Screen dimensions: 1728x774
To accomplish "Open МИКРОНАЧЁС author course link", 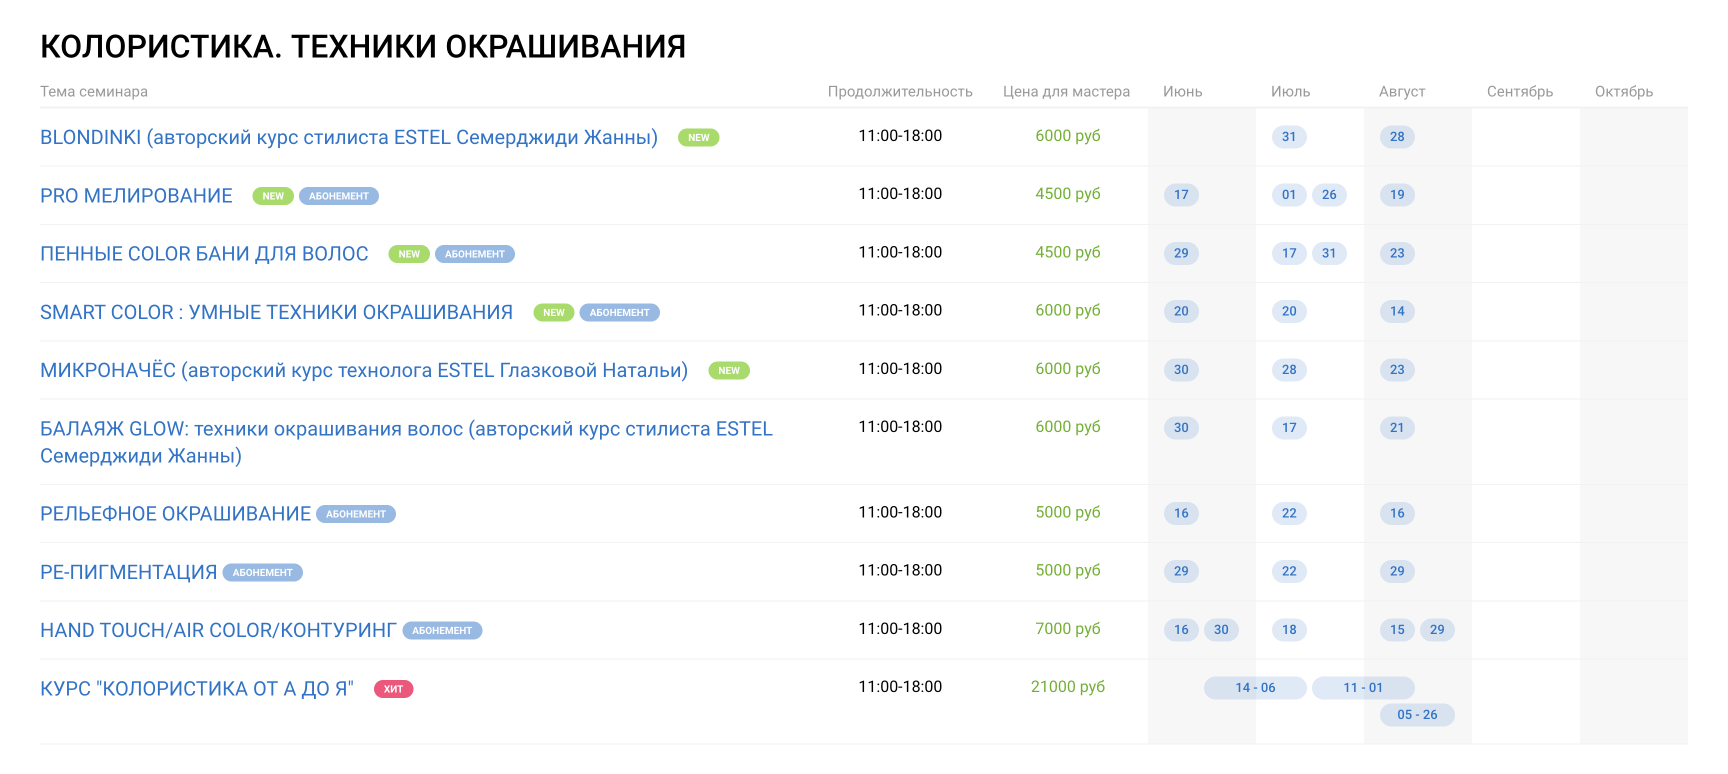I will [364, 370].
